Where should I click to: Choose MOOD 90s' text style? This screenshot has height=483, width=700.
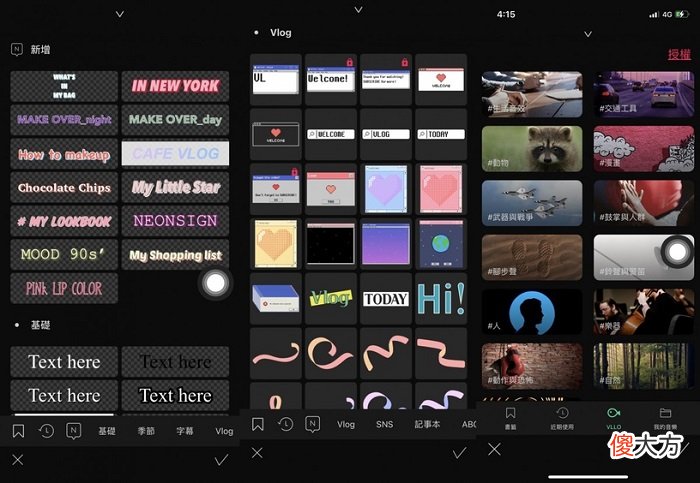tap(64, 254)
